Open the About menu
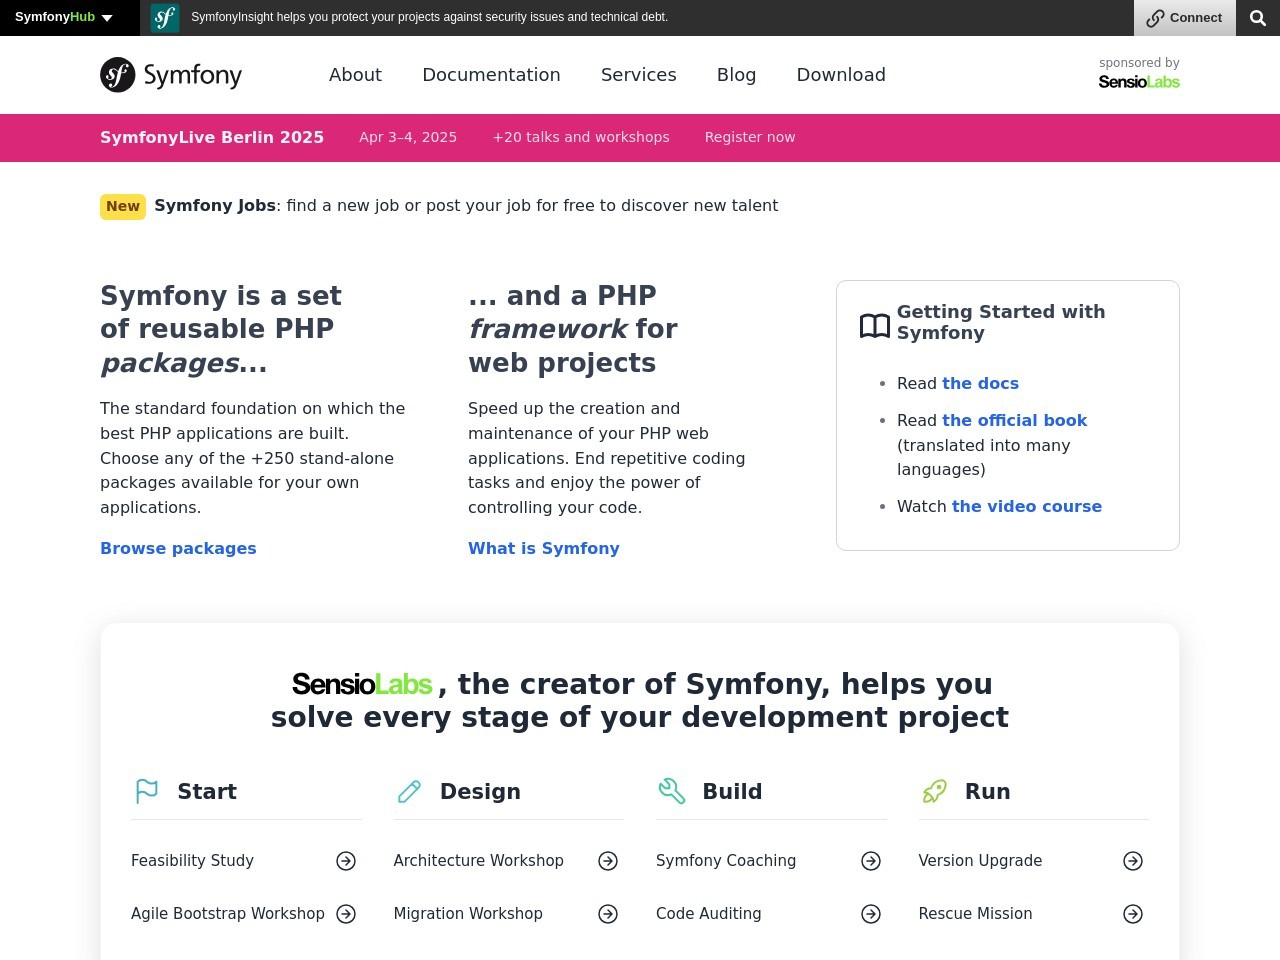The image size is (1280, 960). point(355,75)
